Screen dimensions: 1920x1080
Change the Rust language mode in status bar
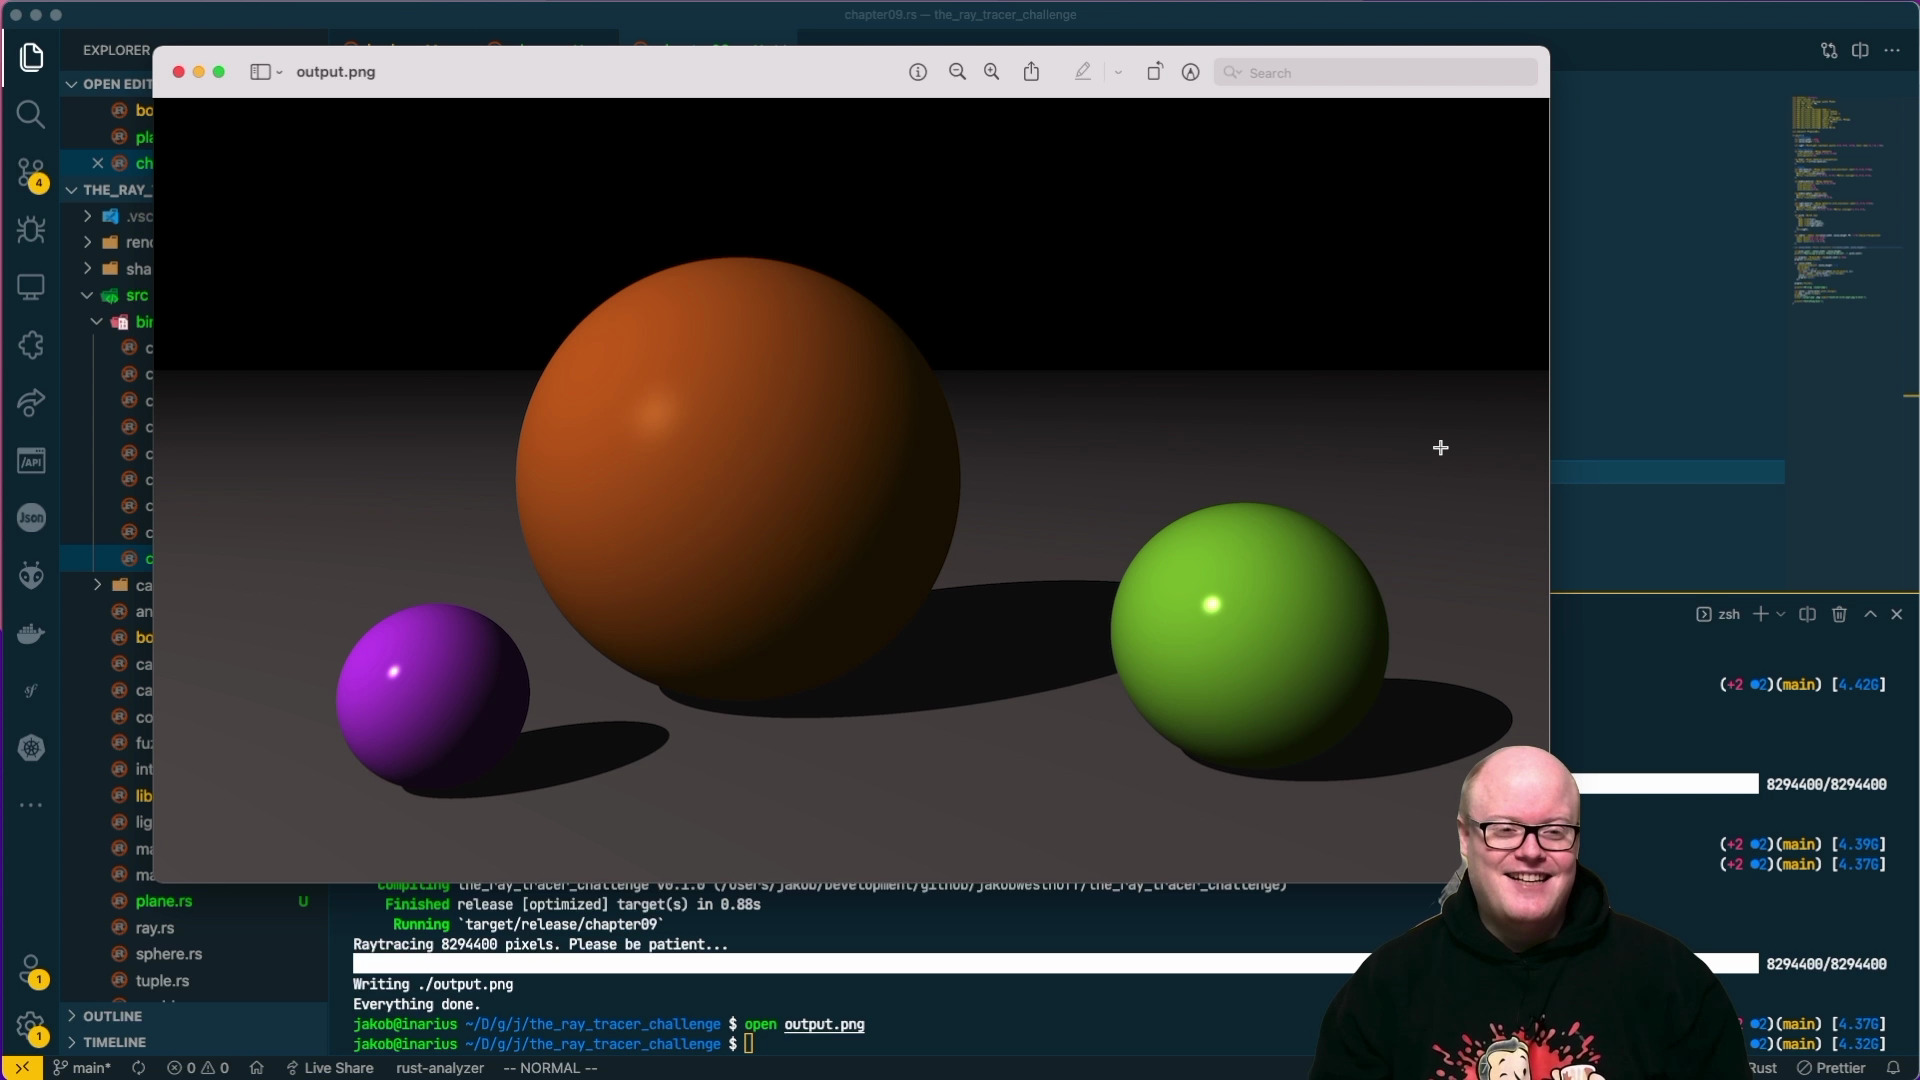pos(1763,1068)
